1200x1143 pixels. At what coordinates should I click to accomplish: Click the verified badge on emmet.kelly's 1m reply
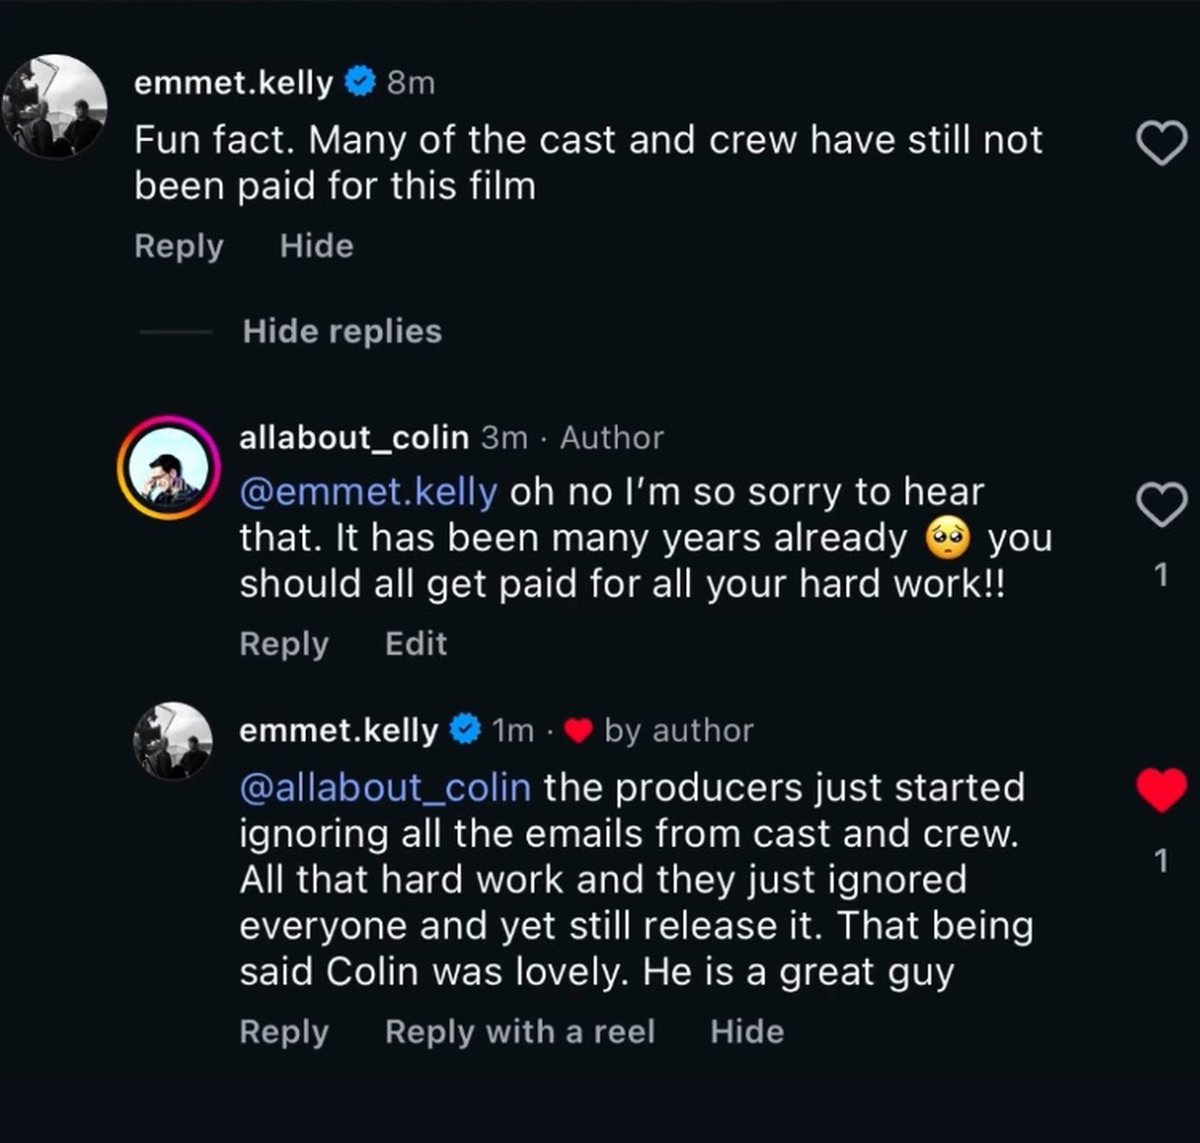(x=464, y=730)
